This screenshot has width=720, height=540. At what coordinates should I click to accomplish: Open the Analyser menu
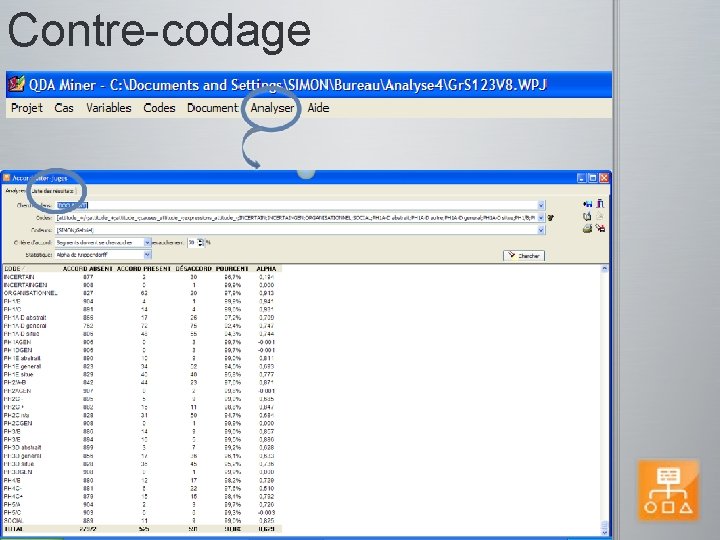coord(272,108)
